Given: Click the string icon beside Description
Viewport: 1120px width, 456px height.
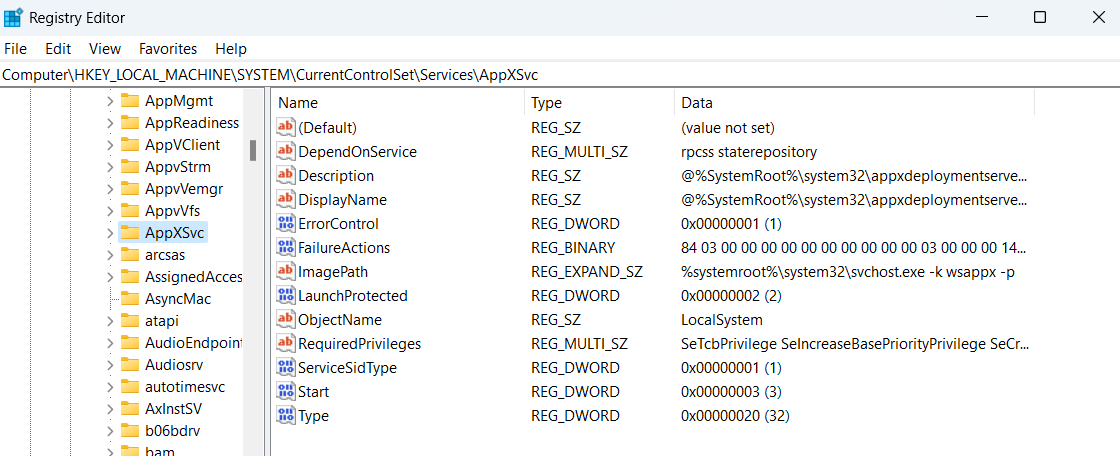Looking at the screenshot, I should point(286,176).
